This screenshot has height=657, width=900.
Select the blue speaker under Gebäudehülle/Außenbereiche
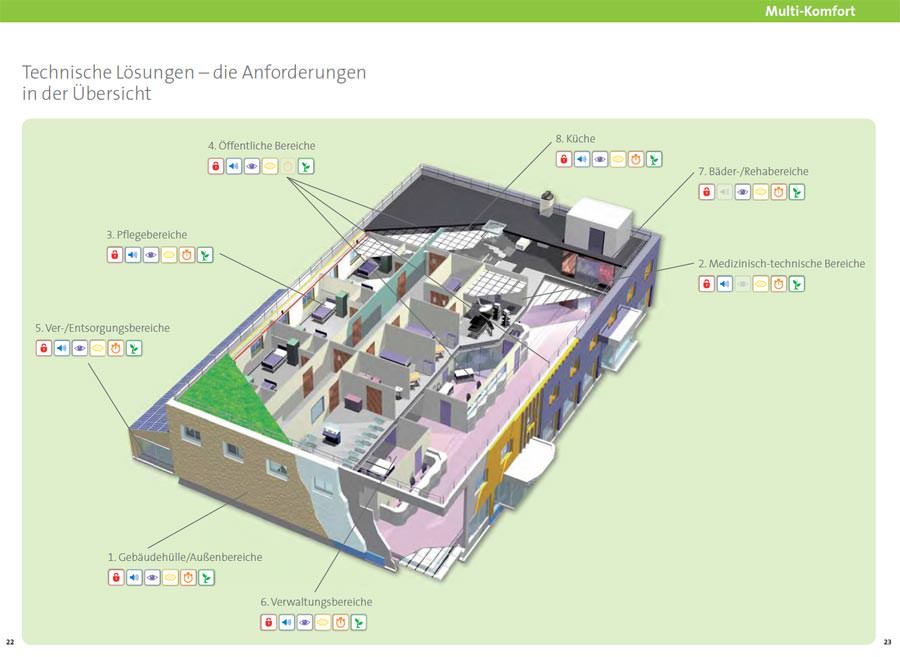tap(134, 577)
